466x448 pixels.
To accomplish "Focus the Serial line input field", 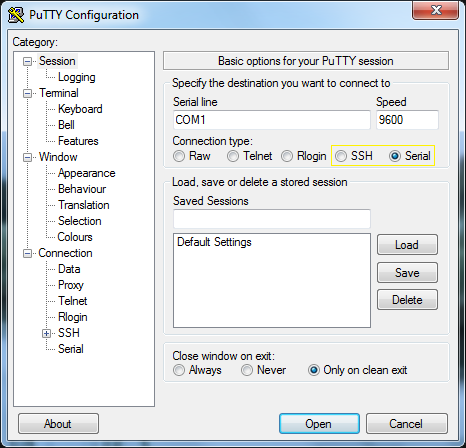I will pos(272,120).
